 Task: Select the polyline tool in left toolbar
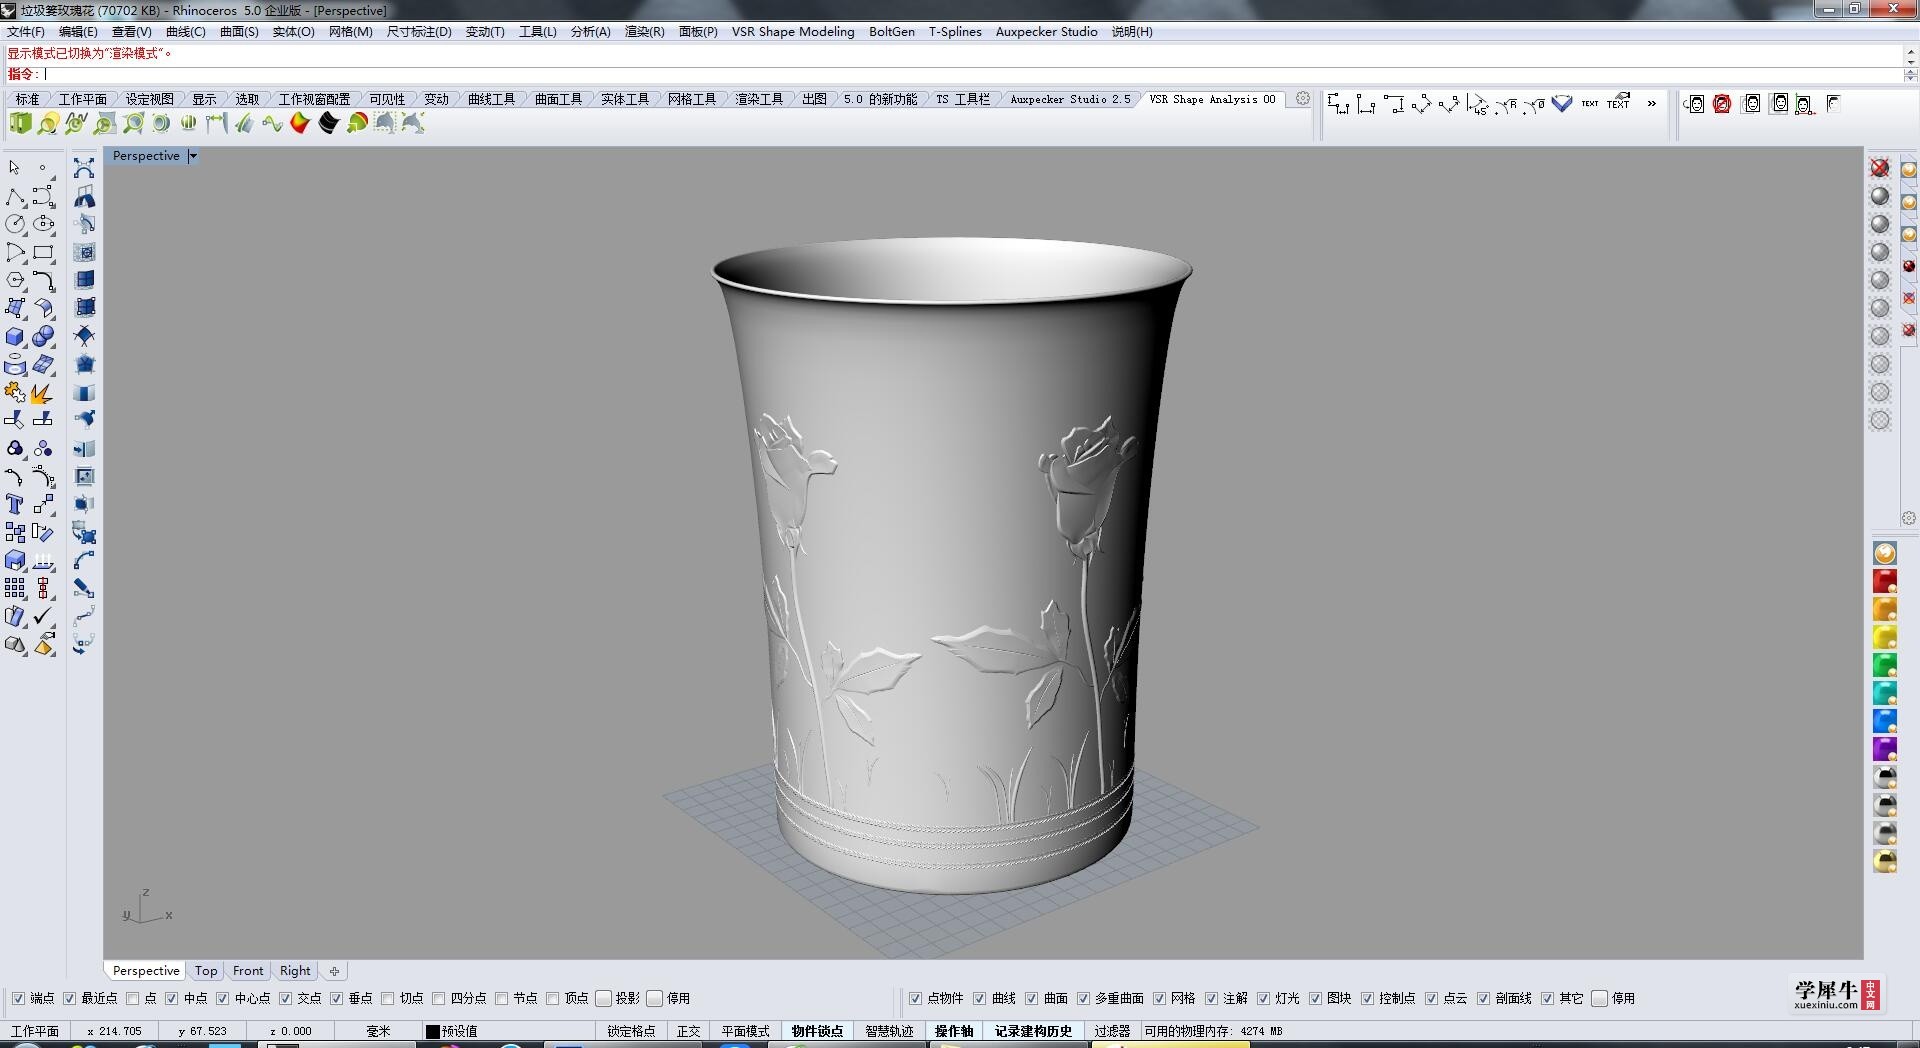coord(15,196)
